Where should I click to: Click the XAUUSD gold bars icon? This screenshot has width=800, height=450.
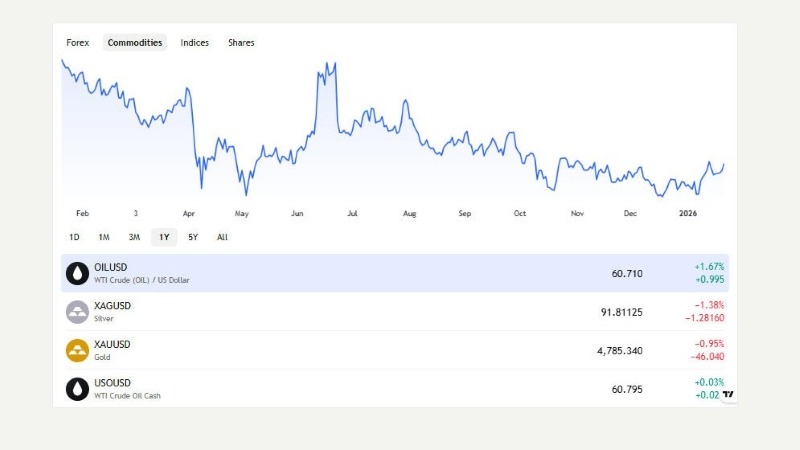(x=77, y=350)
